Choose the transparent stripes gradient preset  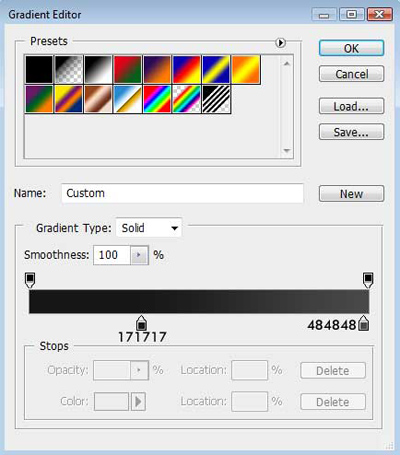tap(216, 99)
